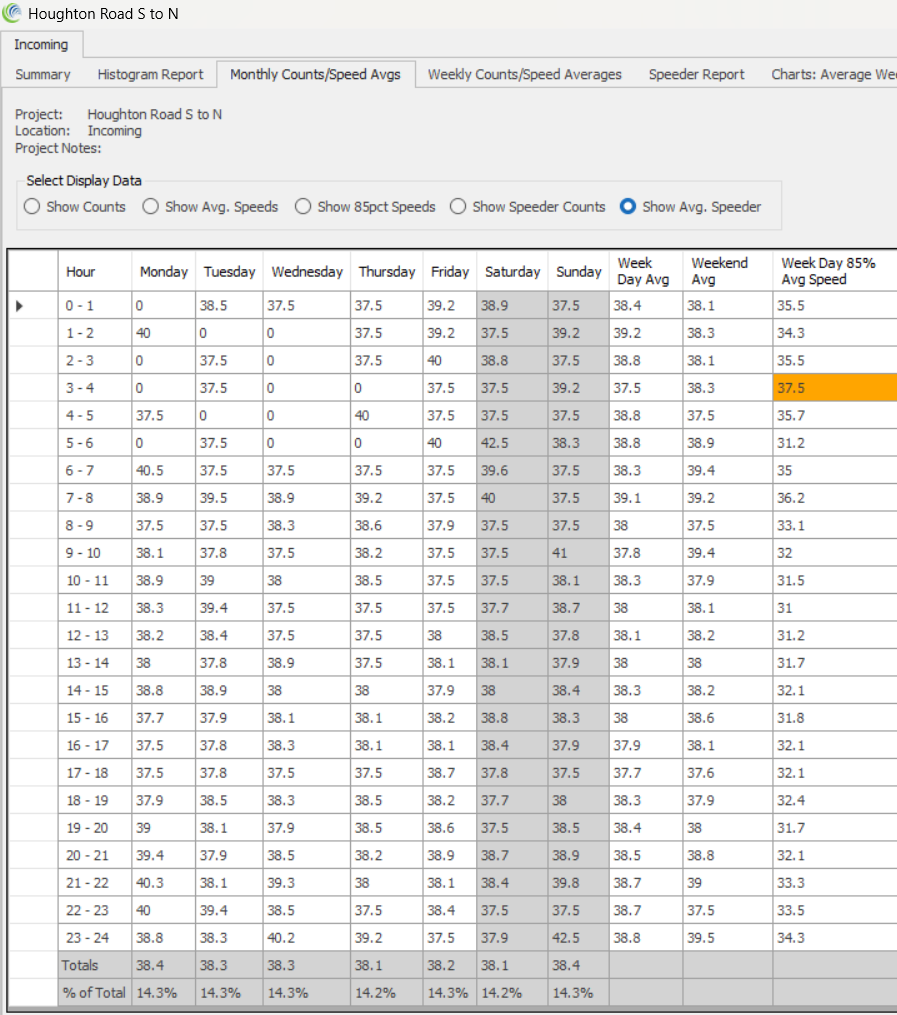
Task: Open Weekly Counts/Speed Averages tab
Action: 524,74
